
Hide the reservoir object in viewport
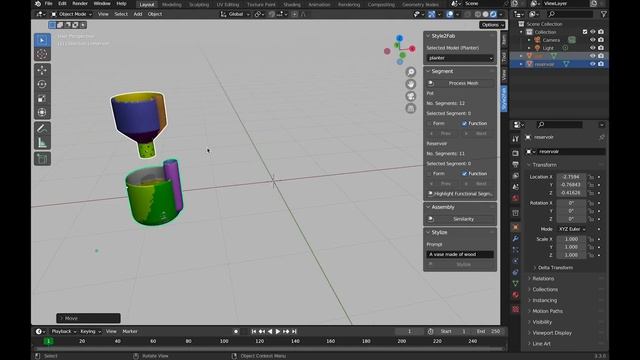(593, 64)
